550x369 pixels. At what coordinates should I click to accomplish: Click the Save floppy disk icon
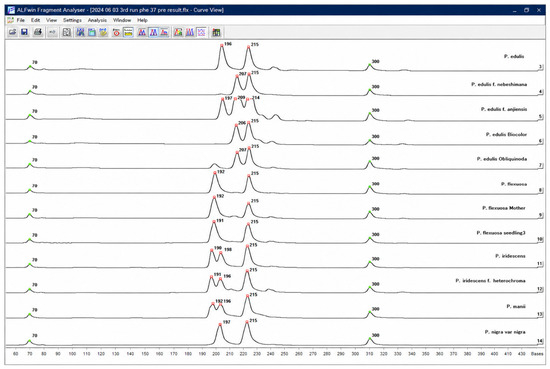tap(24, 33)
